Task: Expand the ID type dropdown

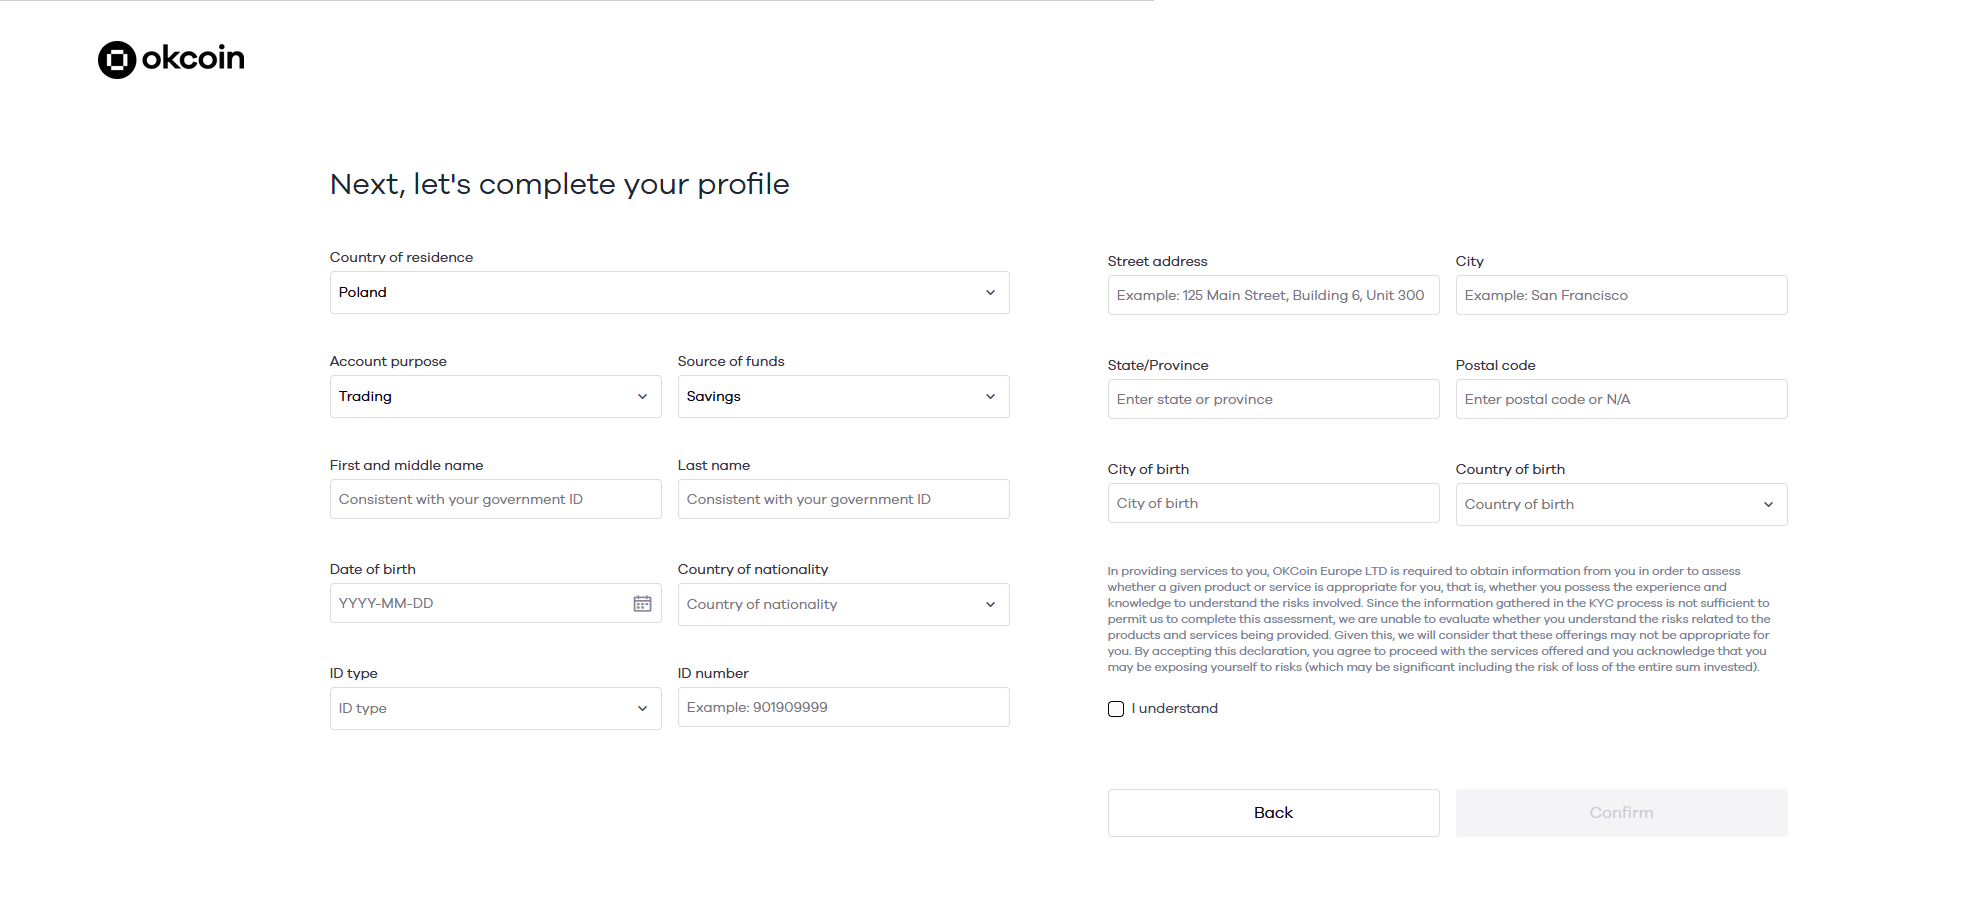Action: [495, 709]
